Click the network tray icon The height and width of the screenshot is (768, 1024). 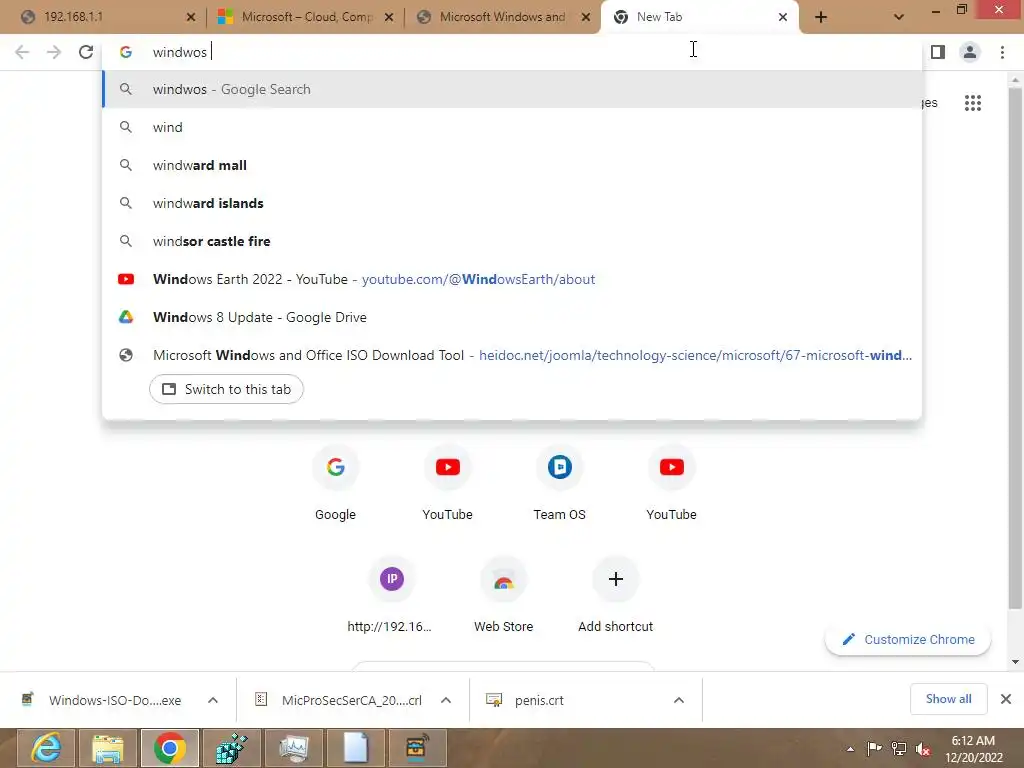899,749
